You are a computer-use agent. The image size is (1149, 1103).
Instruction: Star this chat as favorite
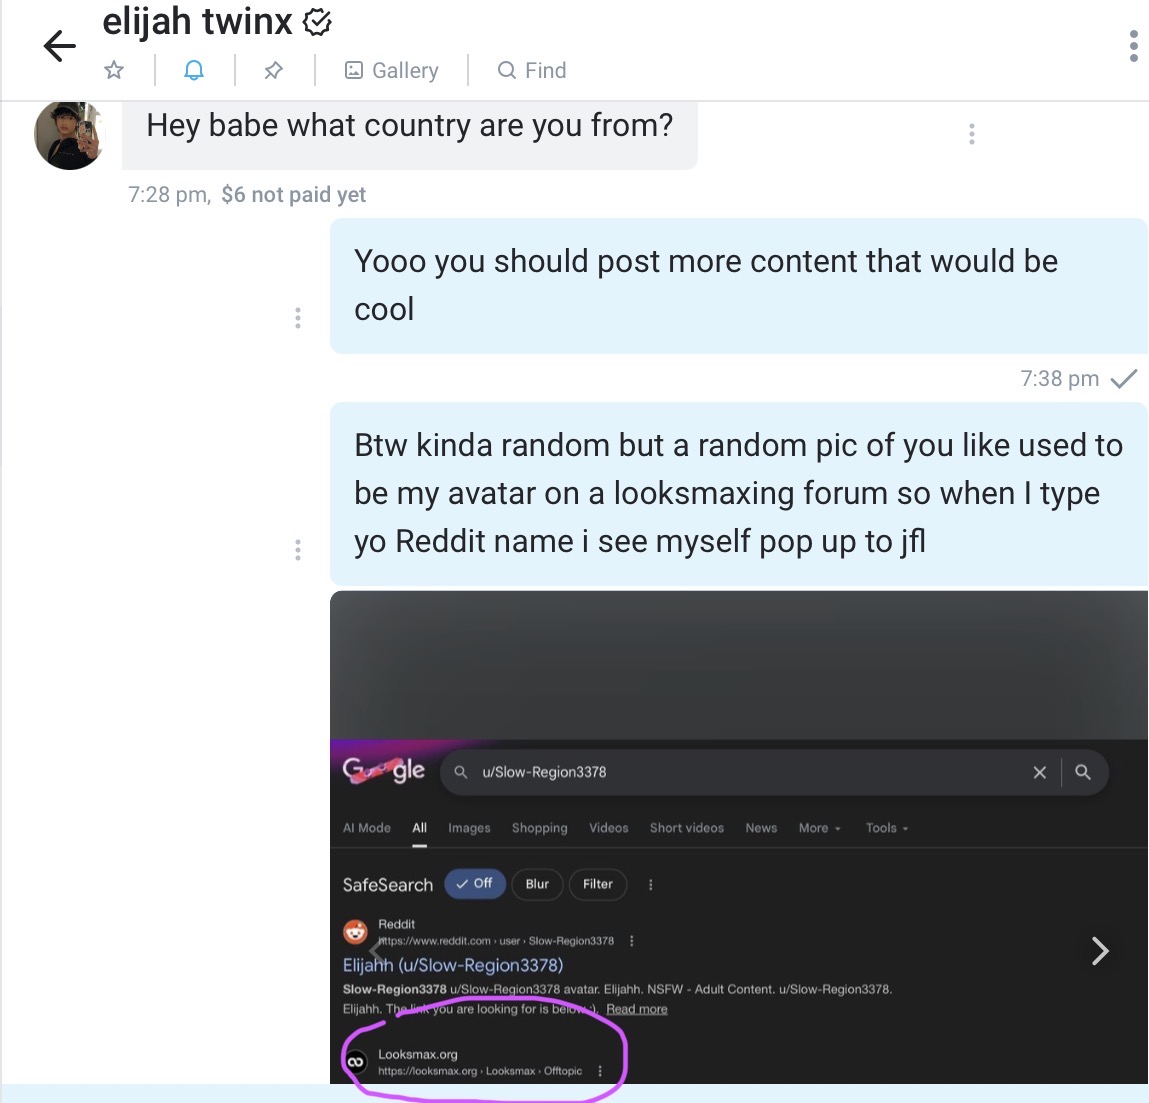click(x=114, y=70)
